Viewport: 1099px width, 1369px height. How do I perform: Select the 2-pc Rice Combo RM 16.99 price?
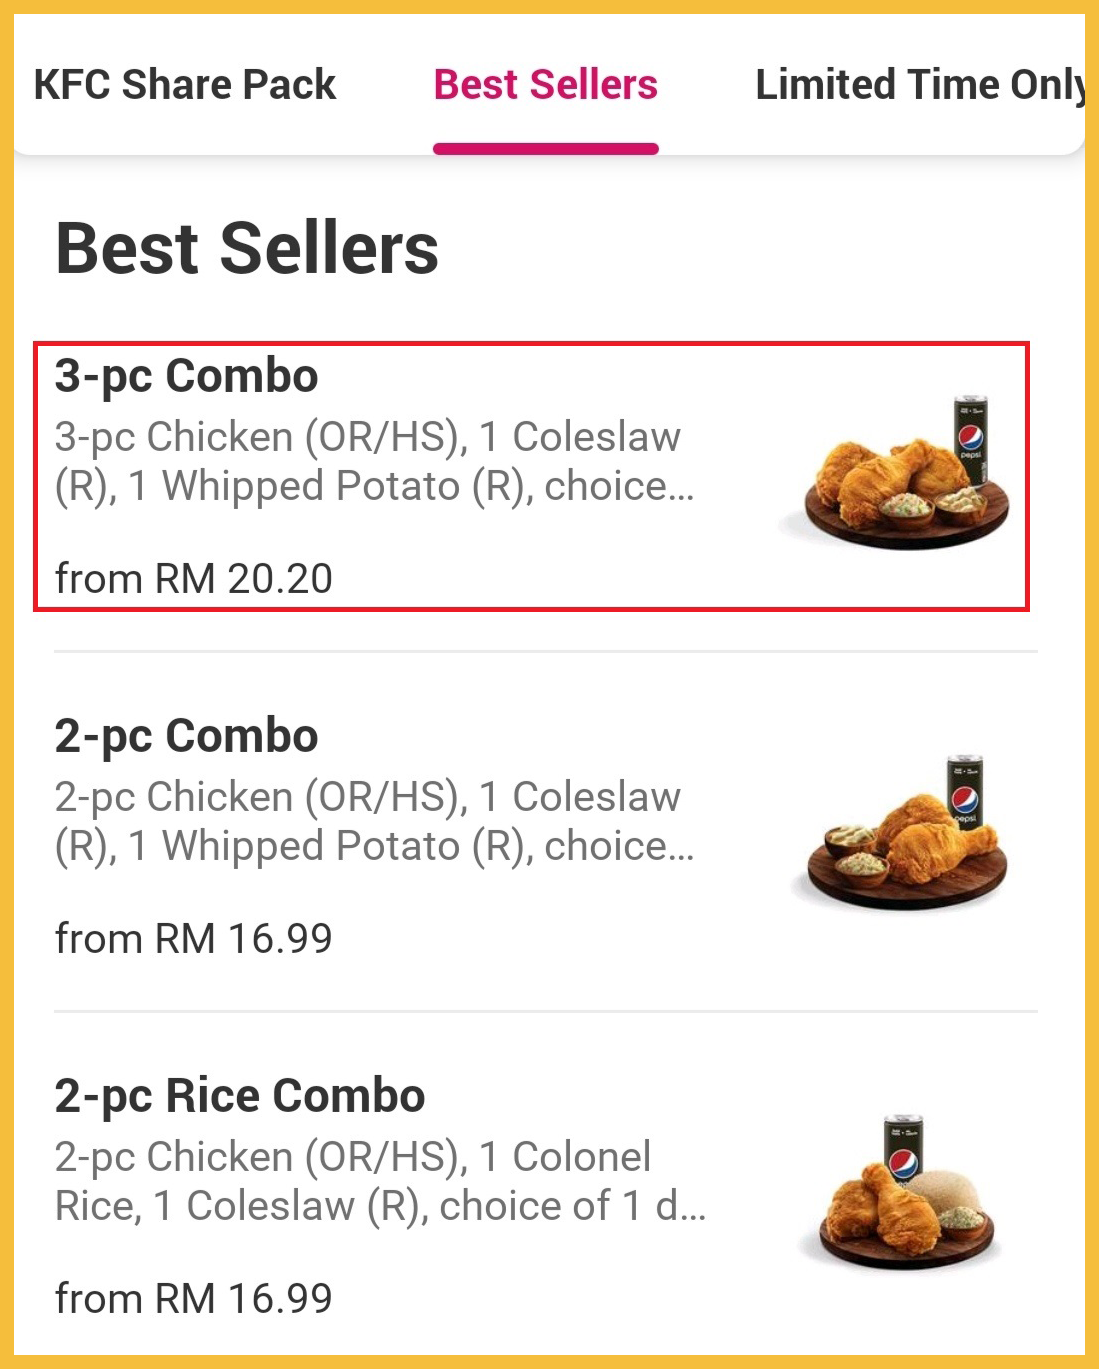tap(194, 1299)
